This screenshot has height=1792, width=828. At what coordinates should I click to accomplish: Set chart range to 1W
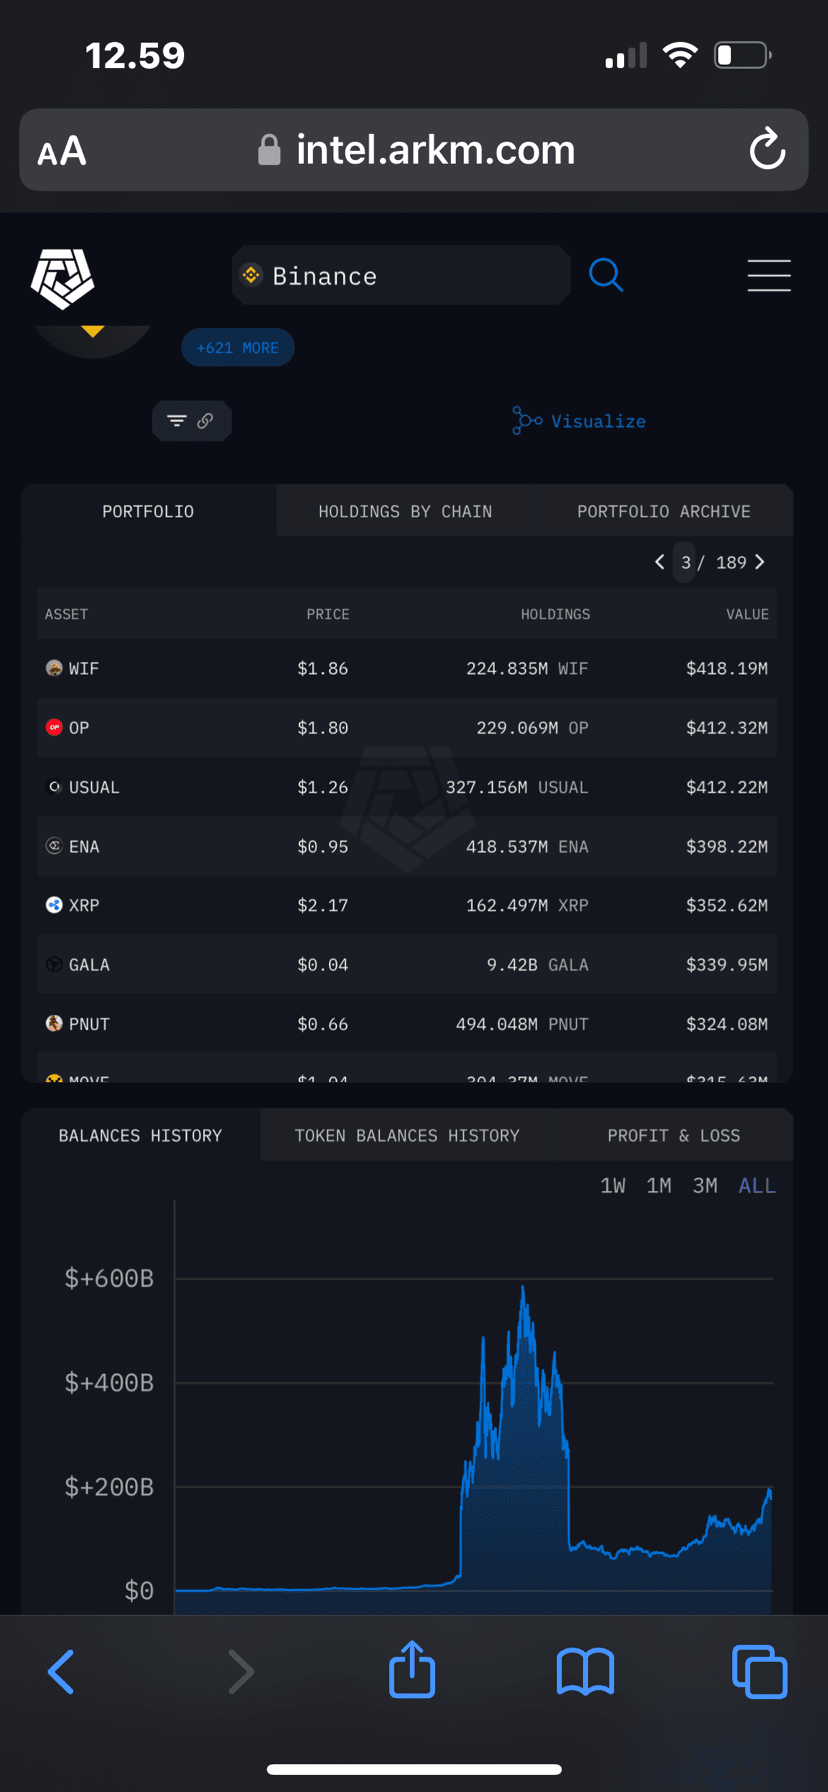[x=613, y=1186]
